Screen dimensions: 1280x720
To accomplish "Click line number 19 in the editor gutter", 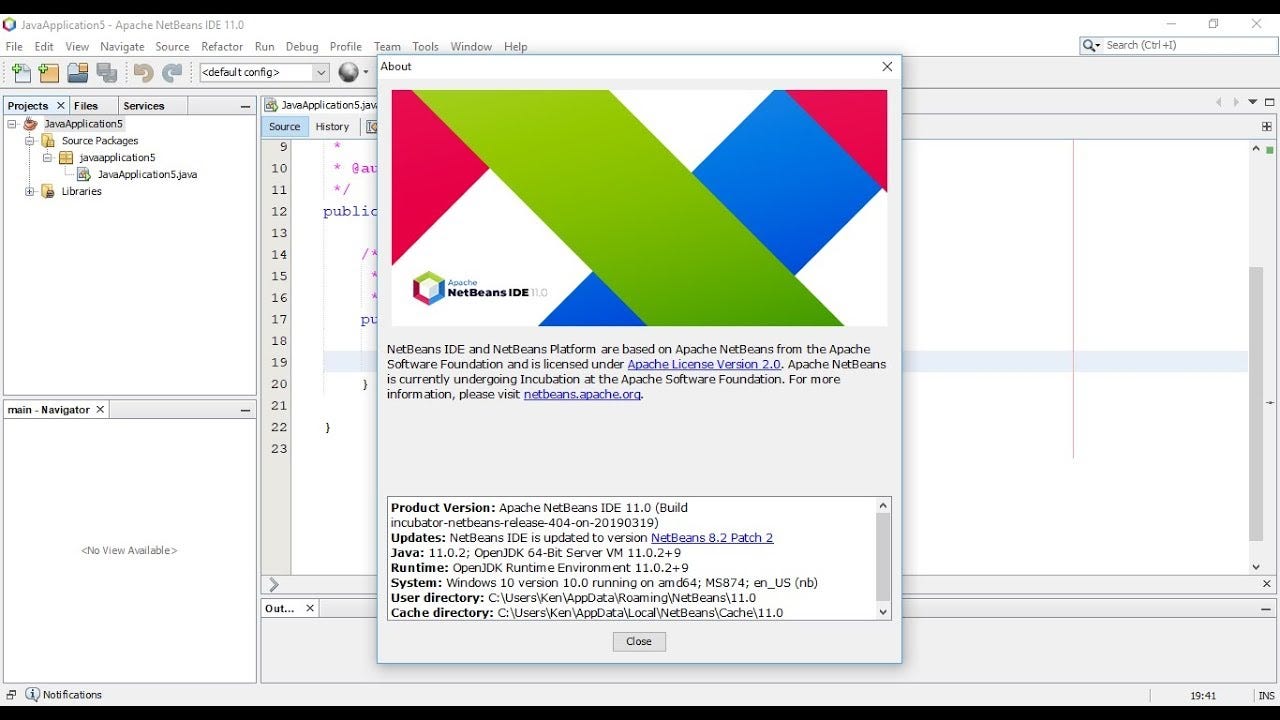I will (279, 363).
